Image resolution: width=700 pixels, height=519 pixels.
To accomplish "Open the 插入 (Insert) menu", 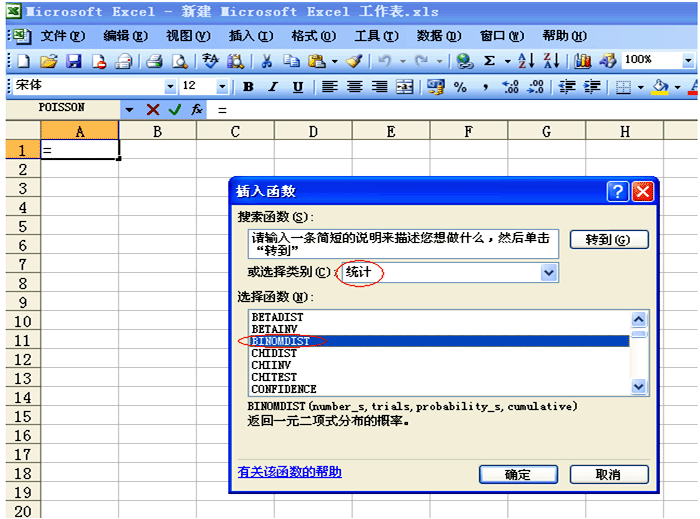I will point(250,36).
